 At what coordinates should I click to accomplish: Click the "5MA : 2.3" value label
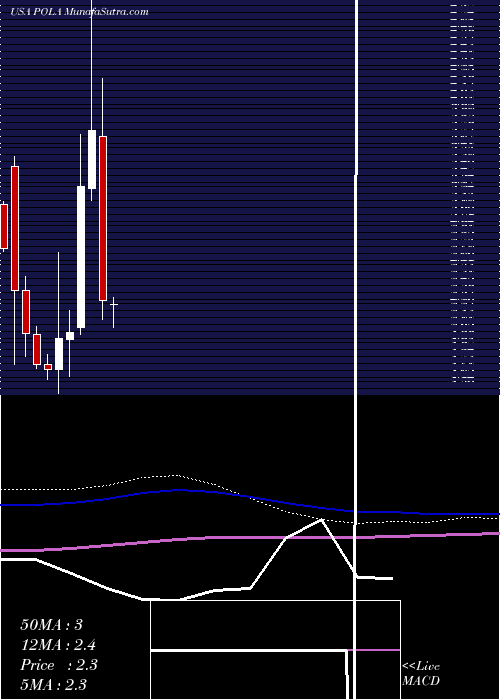[54, 684]
